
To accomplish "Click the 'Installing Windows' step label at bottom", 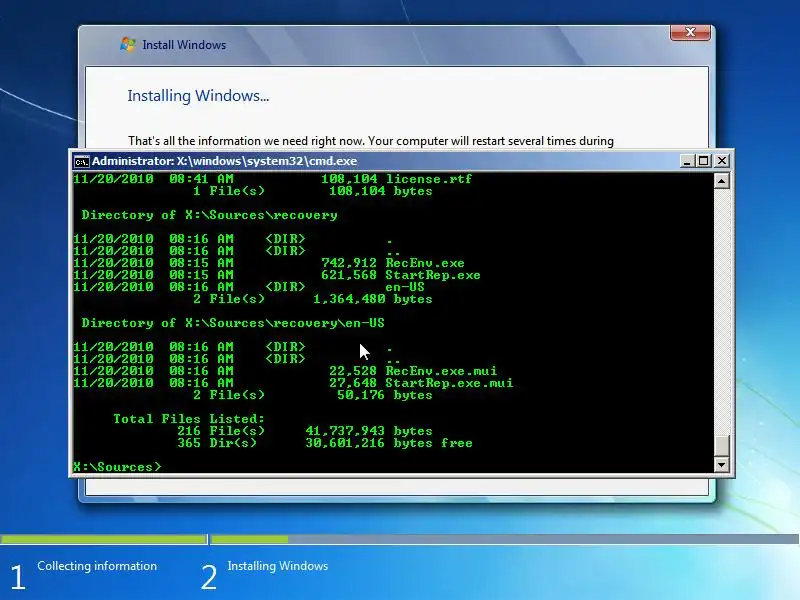I will pyautogui.click(x=278, y=566).
